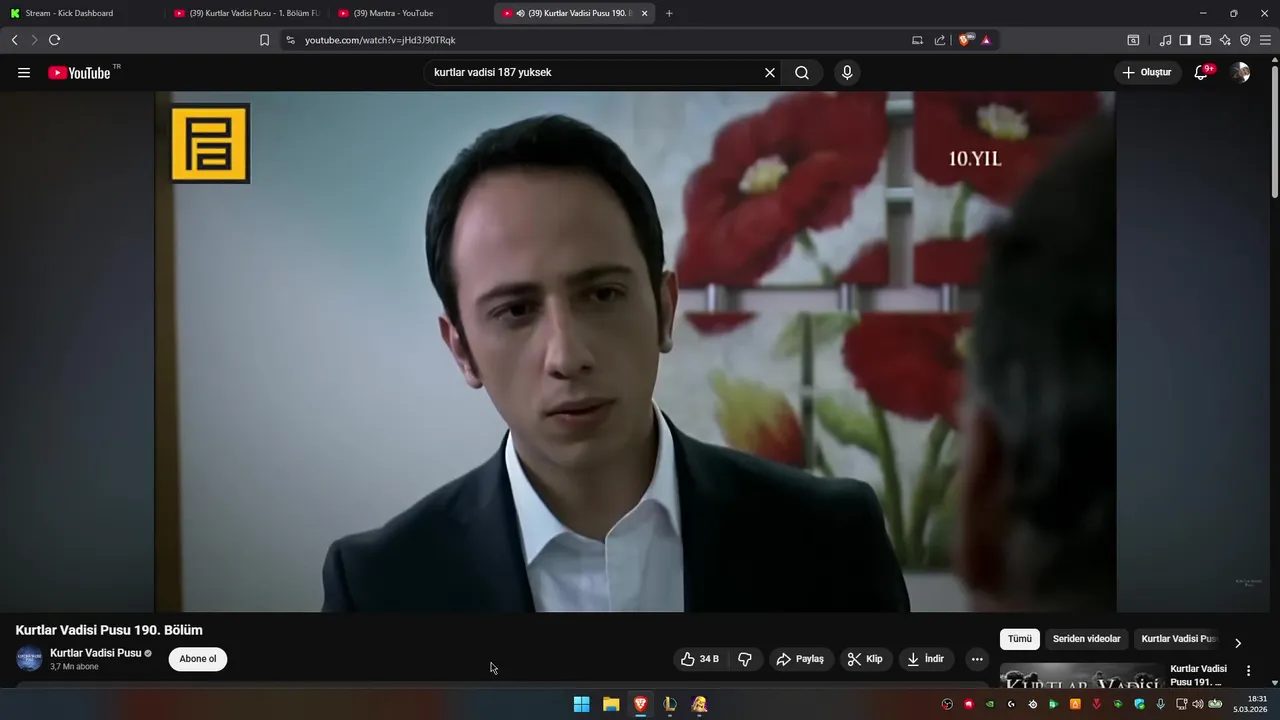This screenshot has height=720, width=1280.
Task: Share video using Paylaş button
Action: pos(801,659)
